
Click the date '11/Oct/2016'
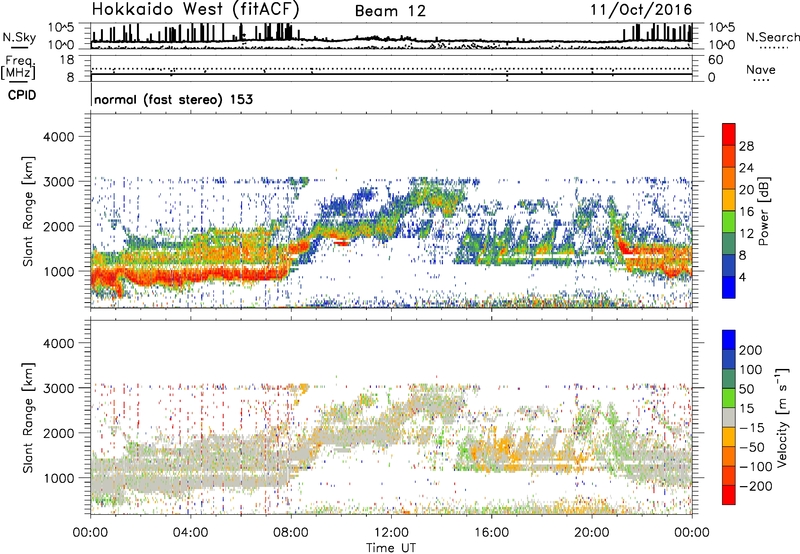click(641, 10)
